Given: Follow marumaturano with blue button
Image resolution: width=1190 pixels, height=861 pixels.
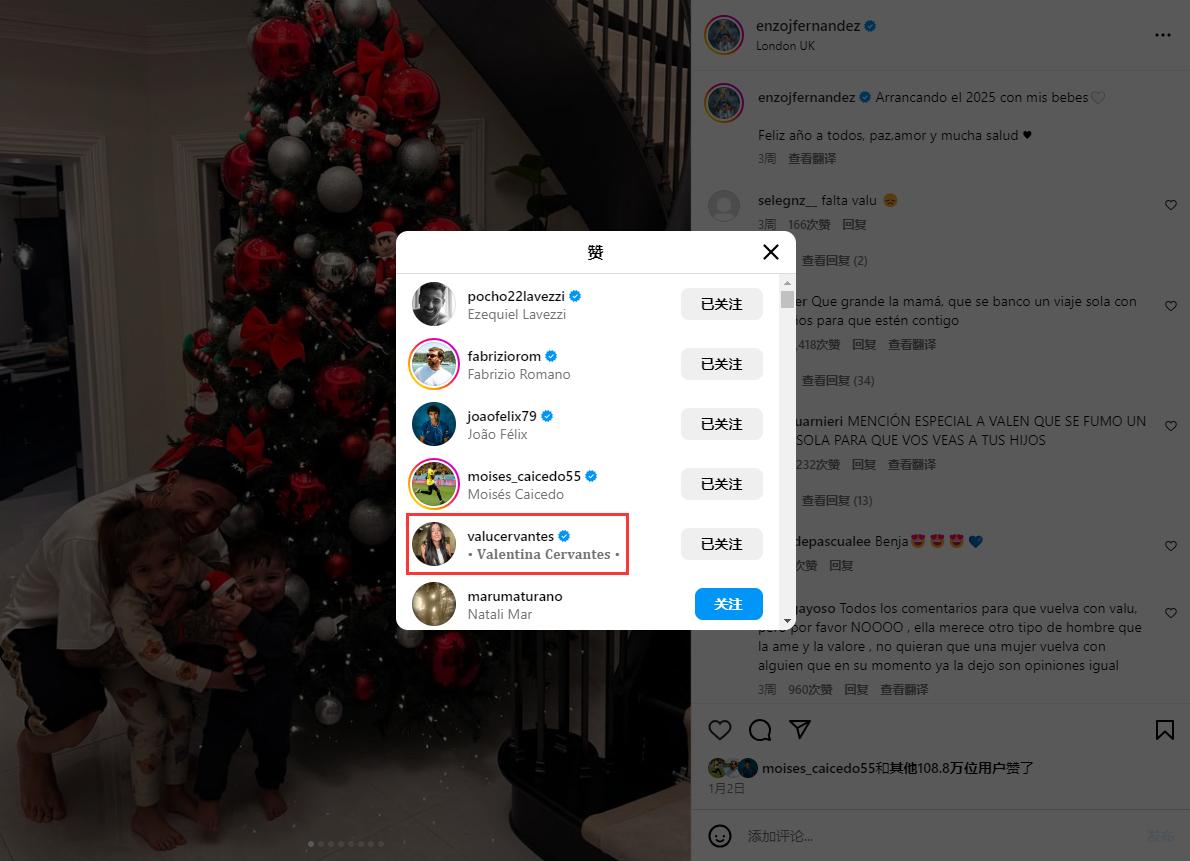Looking at the screenshot, I should coord(729,604).
